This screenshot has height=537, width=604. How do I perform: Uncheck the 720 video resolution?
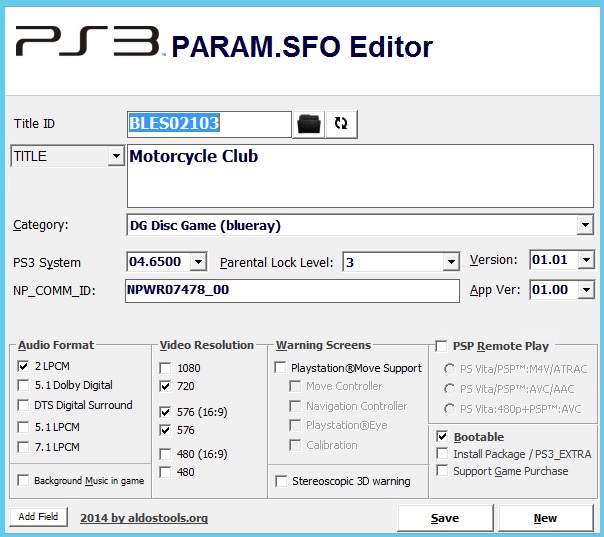pos(165,386)
